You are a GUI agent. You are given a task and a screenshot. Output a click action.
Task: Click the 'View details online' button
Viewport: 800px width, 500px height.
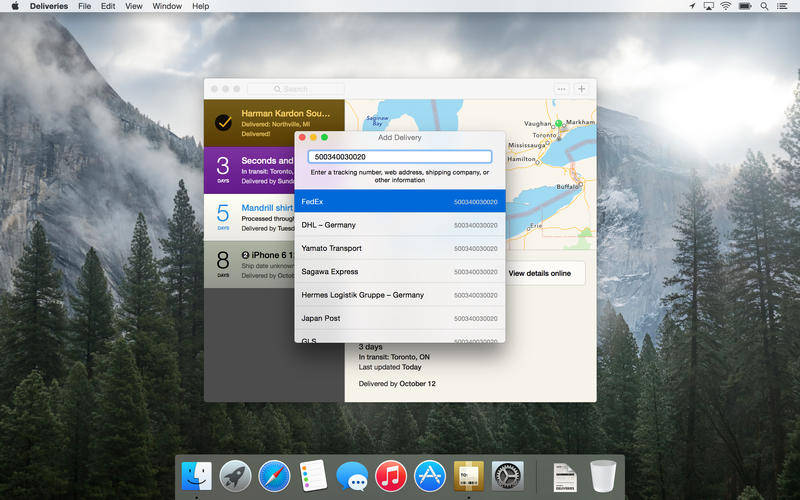click(x=544, y=273)
